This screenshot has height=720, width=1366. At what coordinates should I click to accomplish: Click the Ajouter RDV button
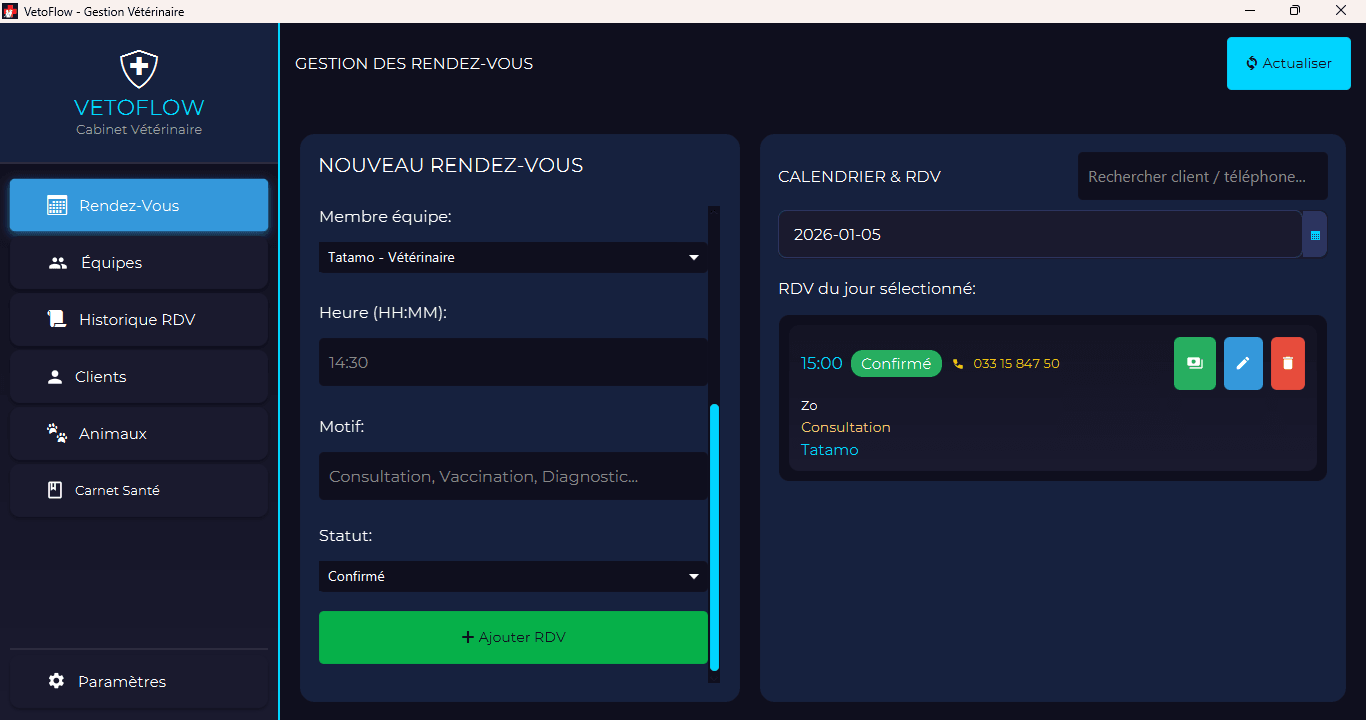(512, 637)
